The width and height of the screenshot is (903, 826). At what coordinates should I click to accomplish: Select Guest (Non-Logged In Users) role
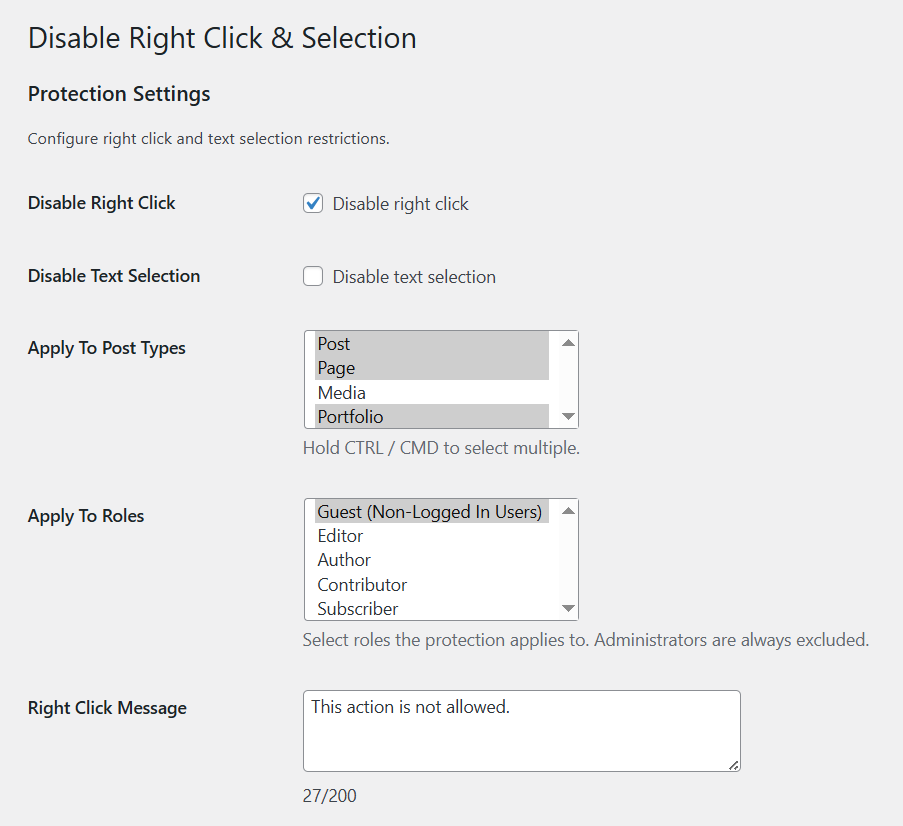pyautogui.click(x=430, y=512)
